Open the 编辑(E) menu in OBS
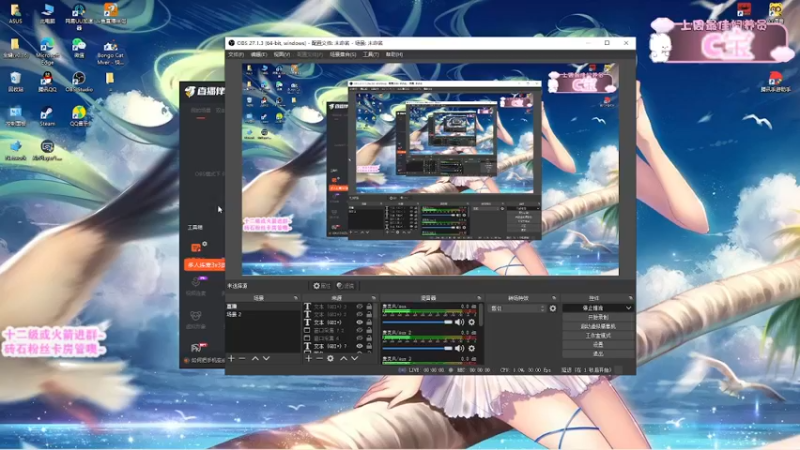 click(x=259, y=54)
